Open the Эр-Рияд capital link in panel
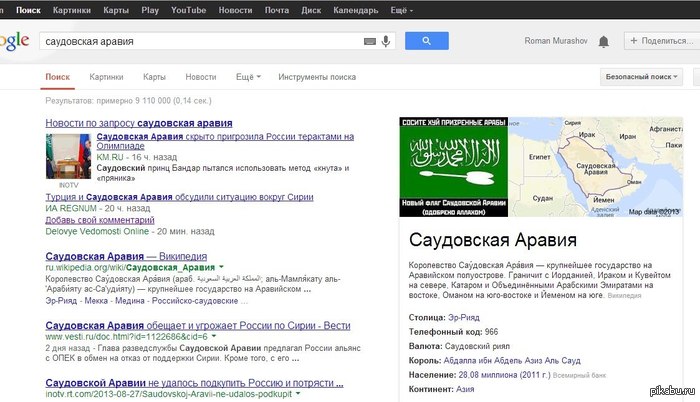The width and height of the screenshot is (700, 402). point(464,318)
